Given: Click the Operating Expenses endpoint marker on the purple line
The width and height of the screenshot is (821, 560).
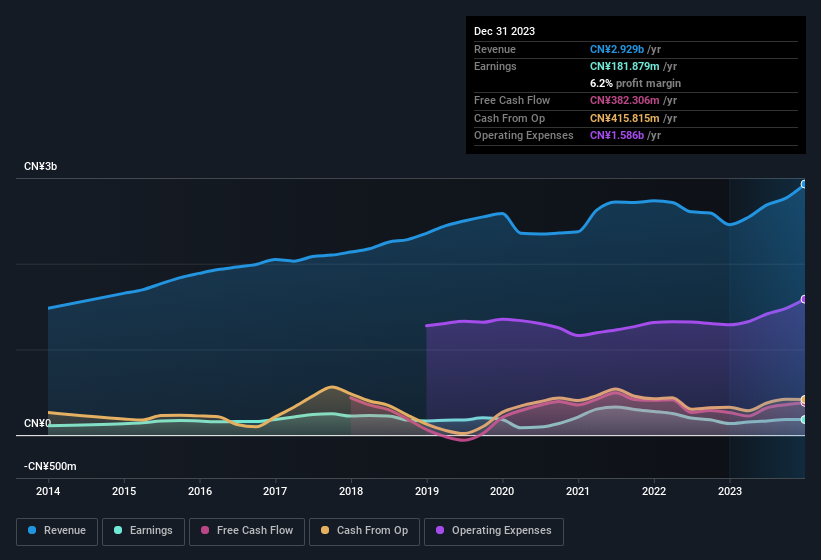Looking at the screenshot, I should point(804,299).
